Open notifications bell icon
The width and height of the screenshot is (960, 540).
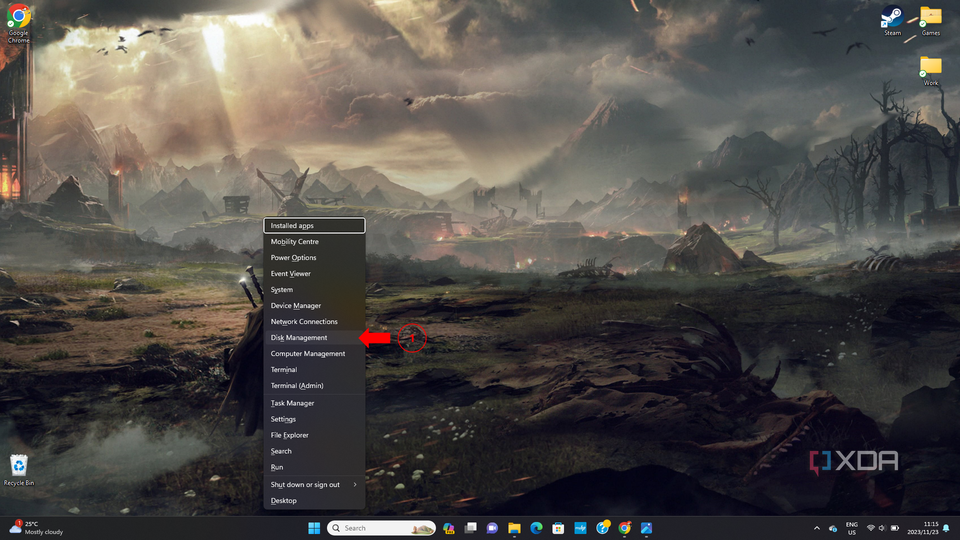tap(947, 528)
